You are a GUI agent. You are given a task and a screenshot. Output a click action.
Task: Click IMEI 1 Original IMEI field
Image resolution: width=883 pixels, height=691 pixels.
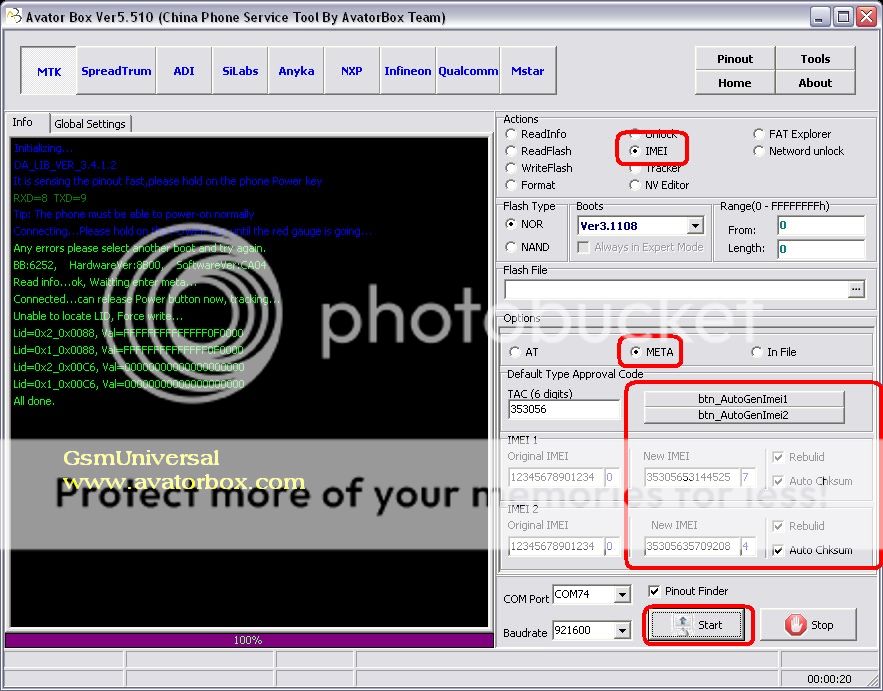pyautogui.click(x=556, y=478)
